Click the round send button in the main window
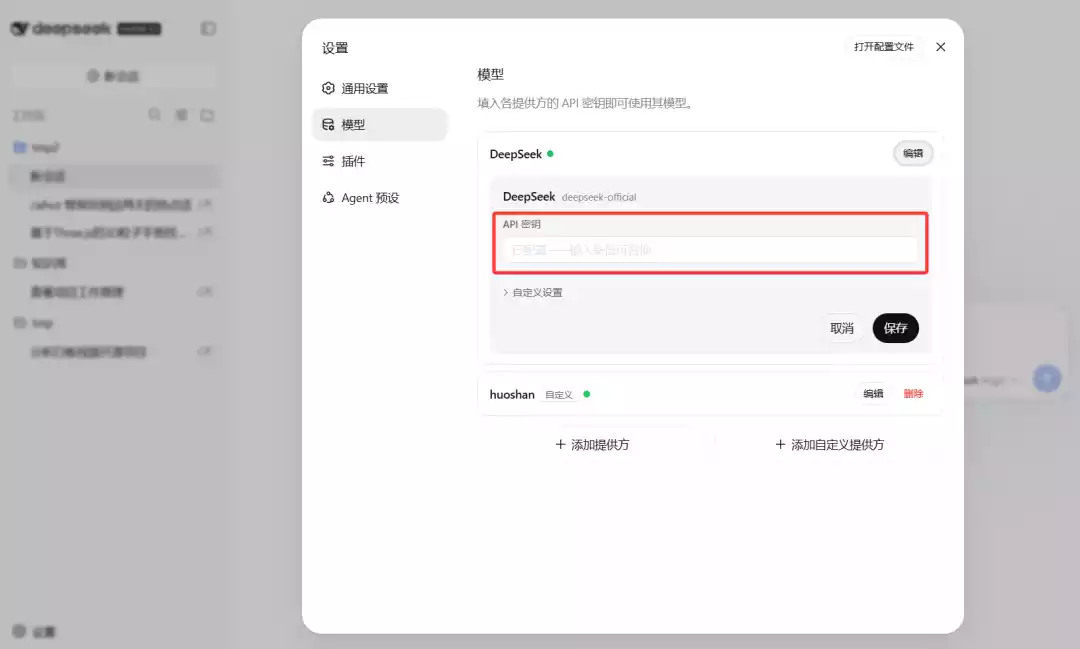Viewport: 1080px width, 649px height. [x=1046, y=378]
